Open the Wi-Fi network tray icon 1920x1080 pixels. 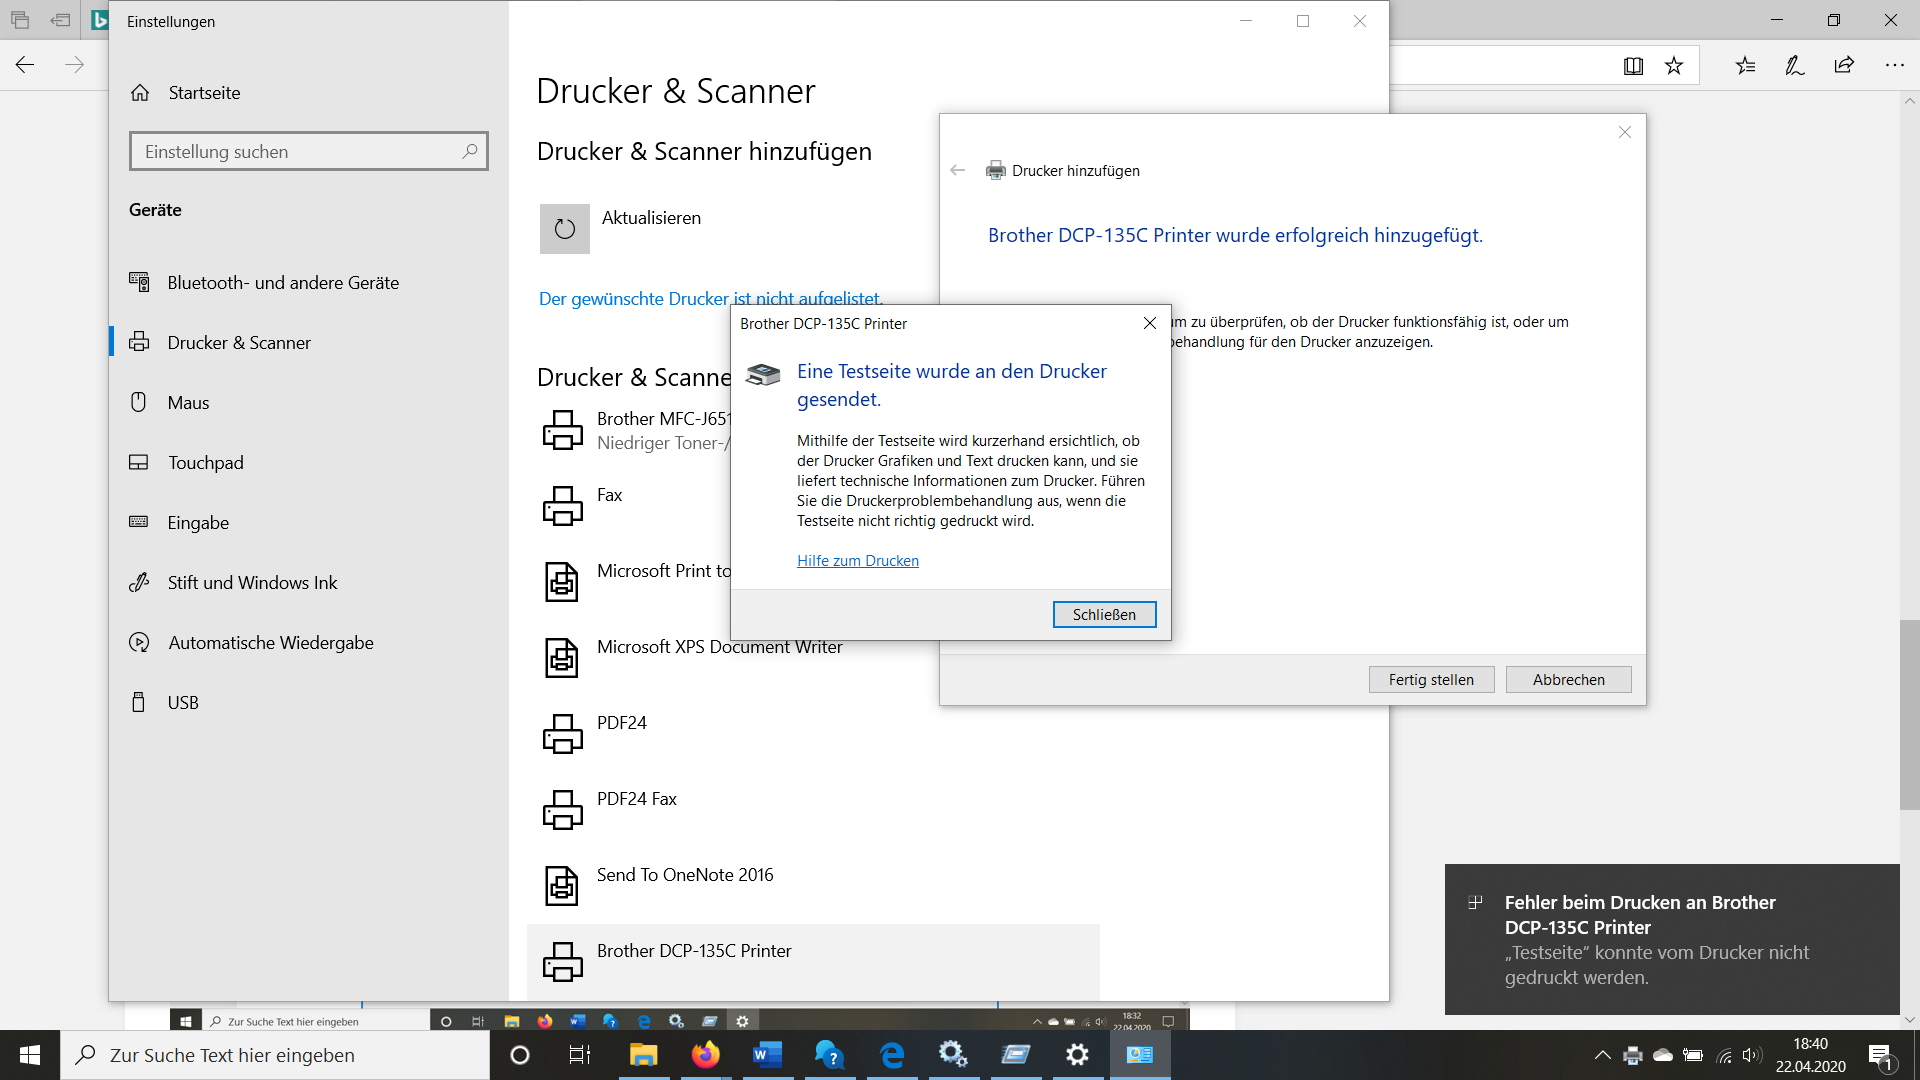coord(1724,1055)
